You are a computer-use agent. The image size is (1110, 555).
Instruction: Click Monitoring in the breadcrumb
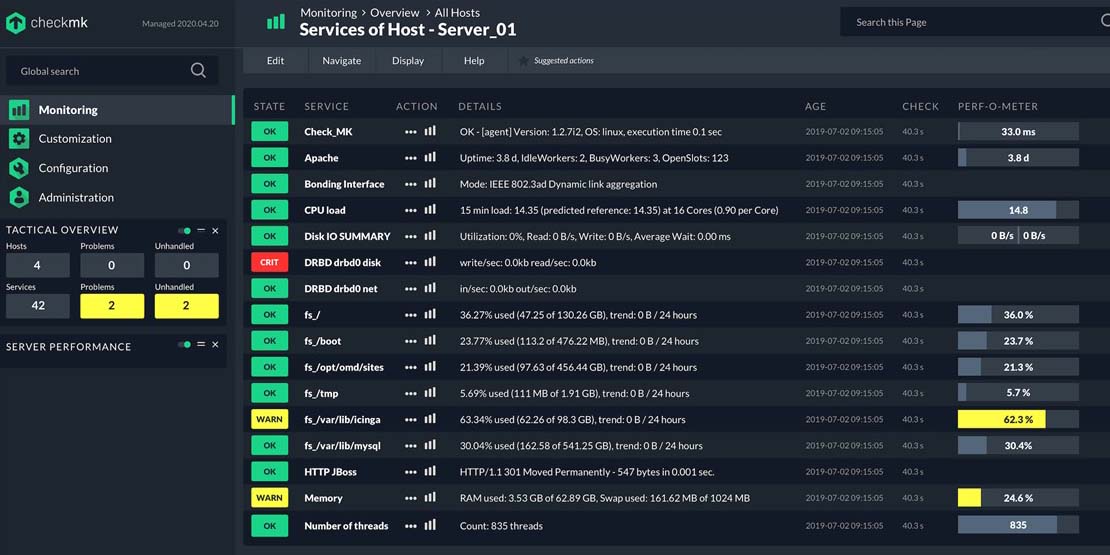coord(328,13)
